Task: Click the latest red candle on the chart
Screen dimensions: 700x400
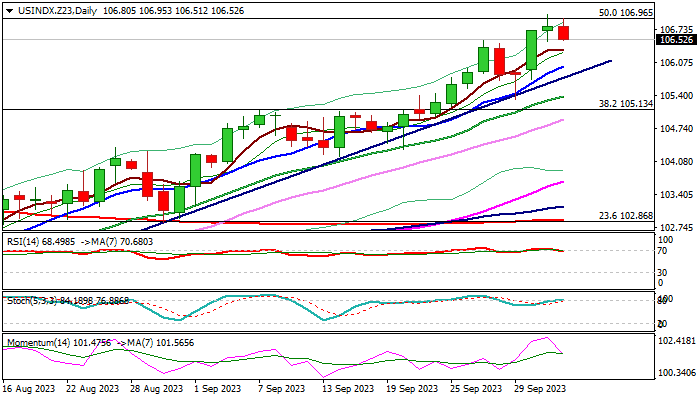Action: coord(564,32)
